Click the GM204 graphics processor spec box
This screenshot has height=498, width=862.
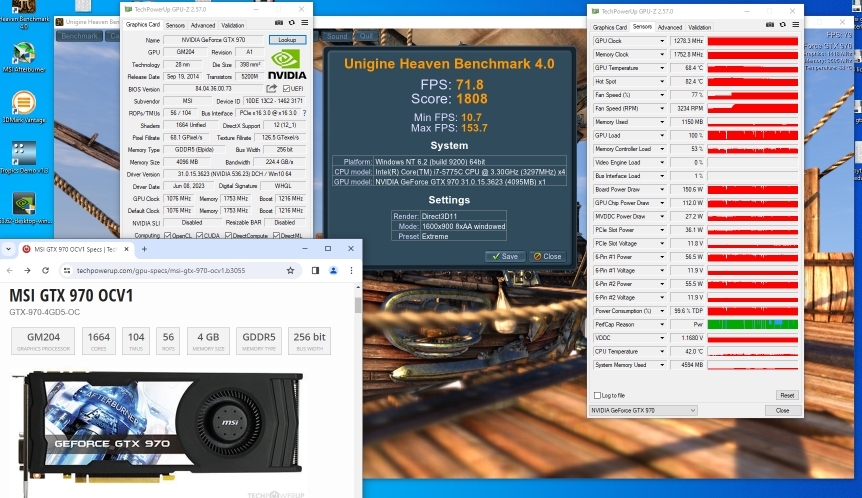click(x=43, y=341)
